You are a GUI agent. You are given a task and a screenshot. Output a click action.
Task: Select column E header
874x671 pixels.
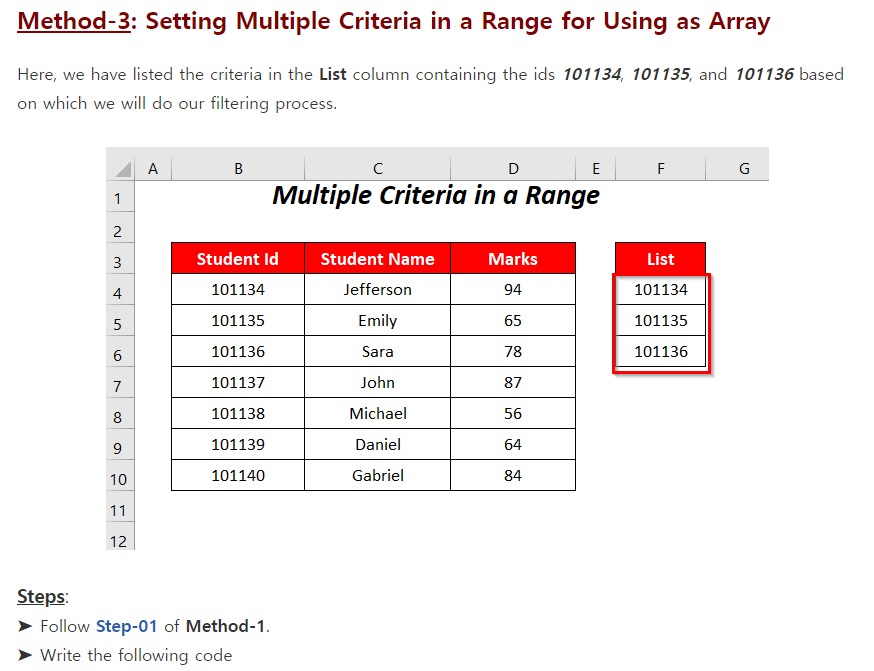click(x=595, y=168)
